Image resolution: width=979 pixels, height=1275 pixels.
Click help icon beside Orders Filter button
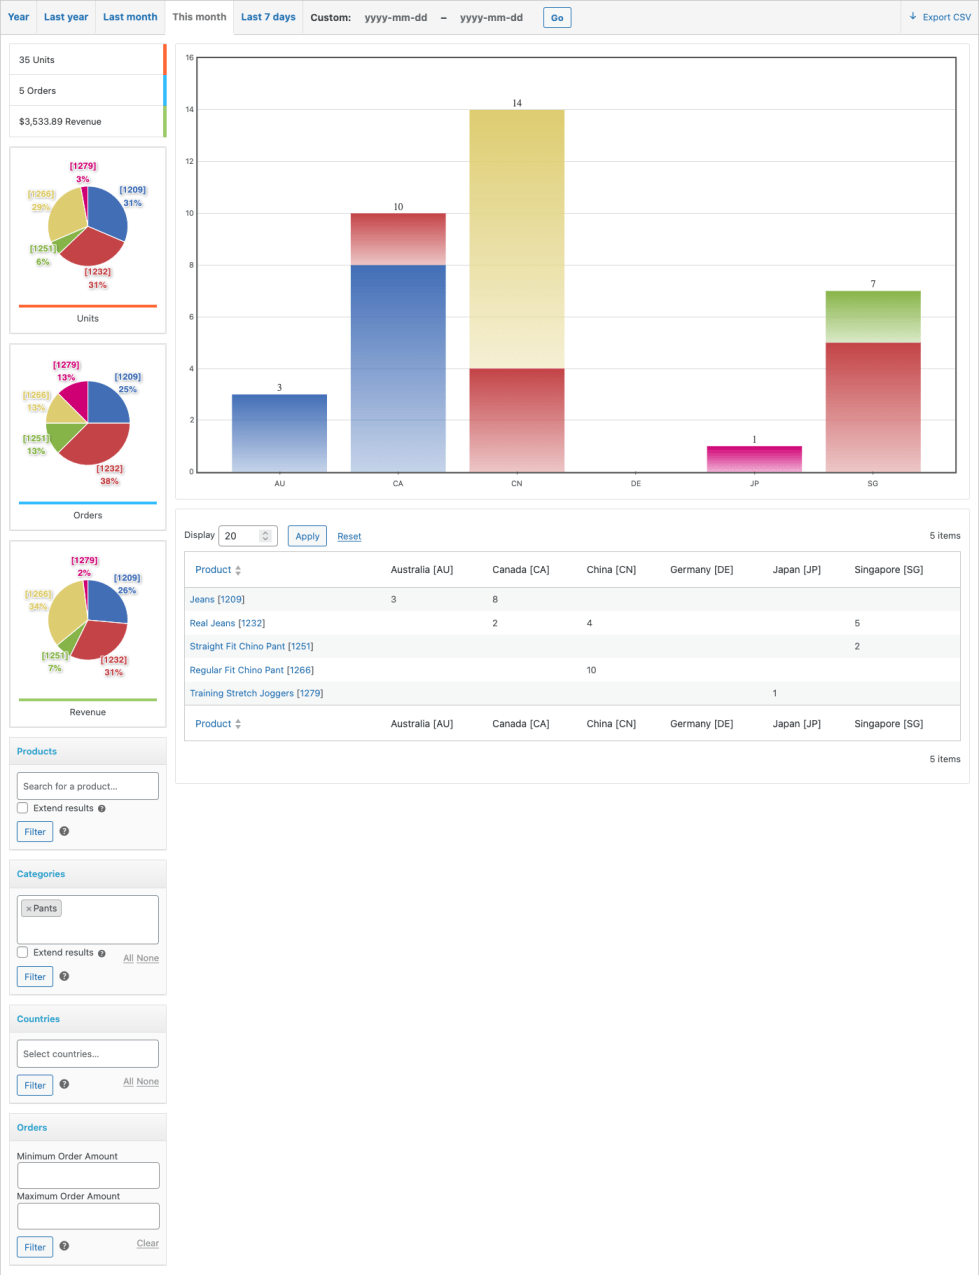[64, 1246]
